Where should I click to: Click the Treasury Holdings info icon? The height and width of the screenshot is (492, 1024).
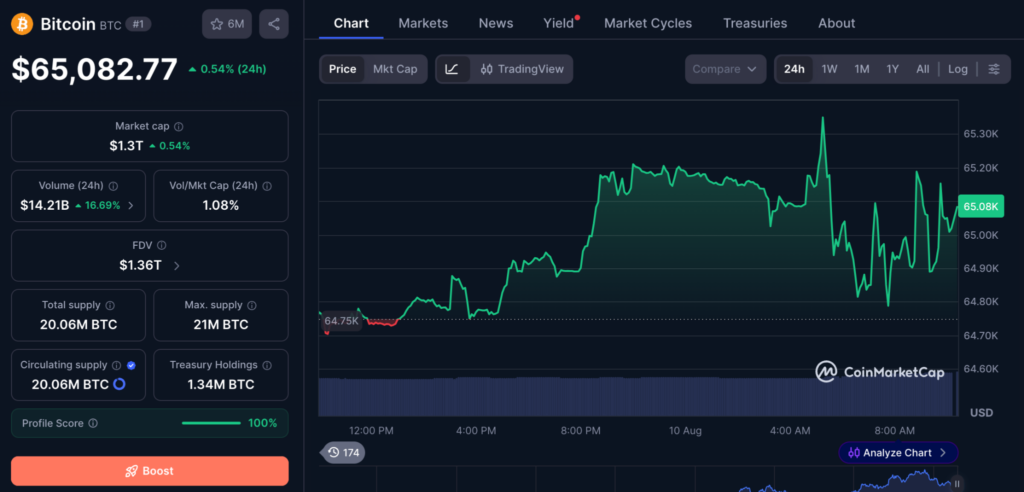[267, 365]
